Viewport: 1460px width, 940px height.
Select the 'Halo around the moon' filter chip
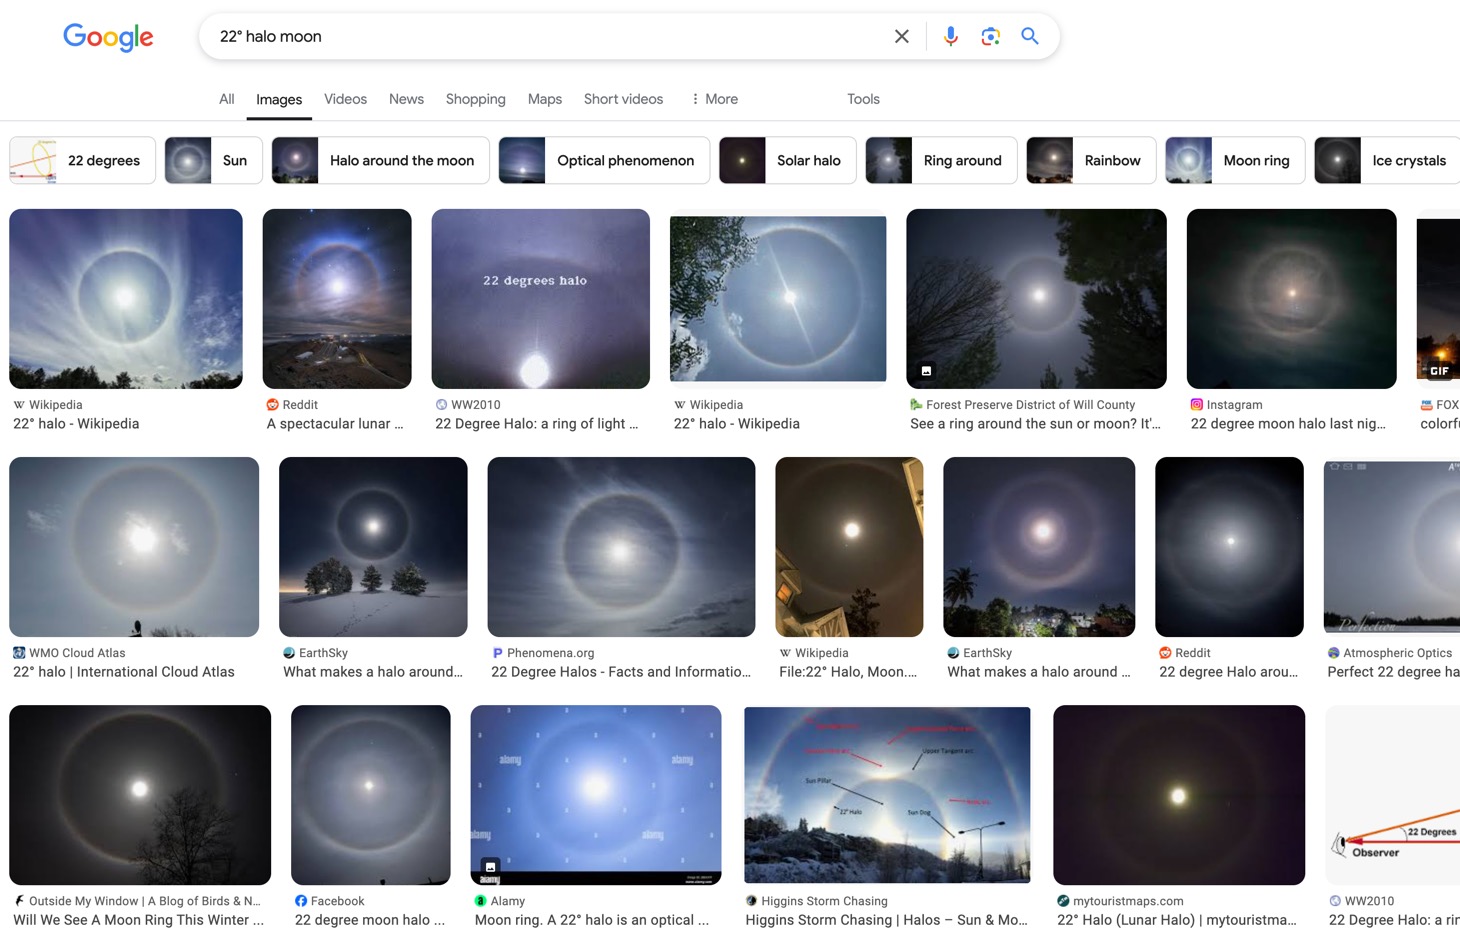380,161
